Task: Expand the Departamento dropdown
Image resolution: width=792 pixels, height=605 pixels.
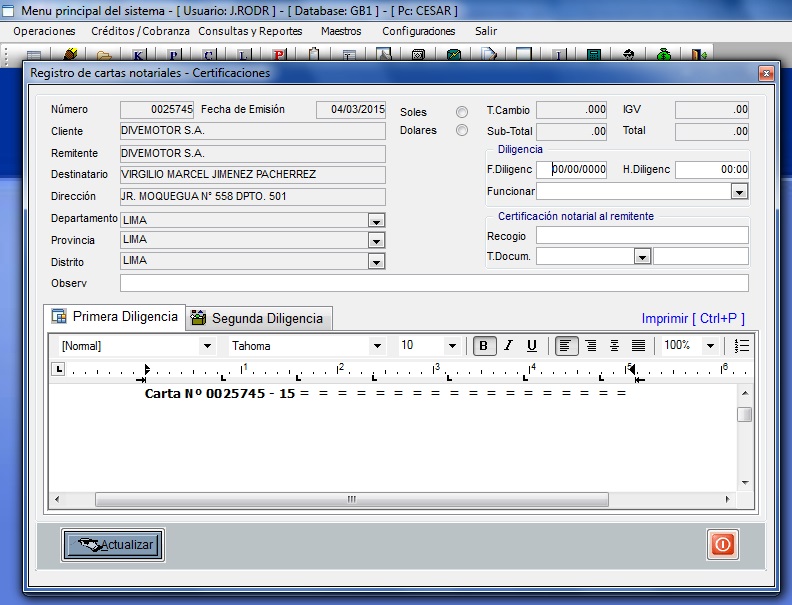Action: click(376, 221)
